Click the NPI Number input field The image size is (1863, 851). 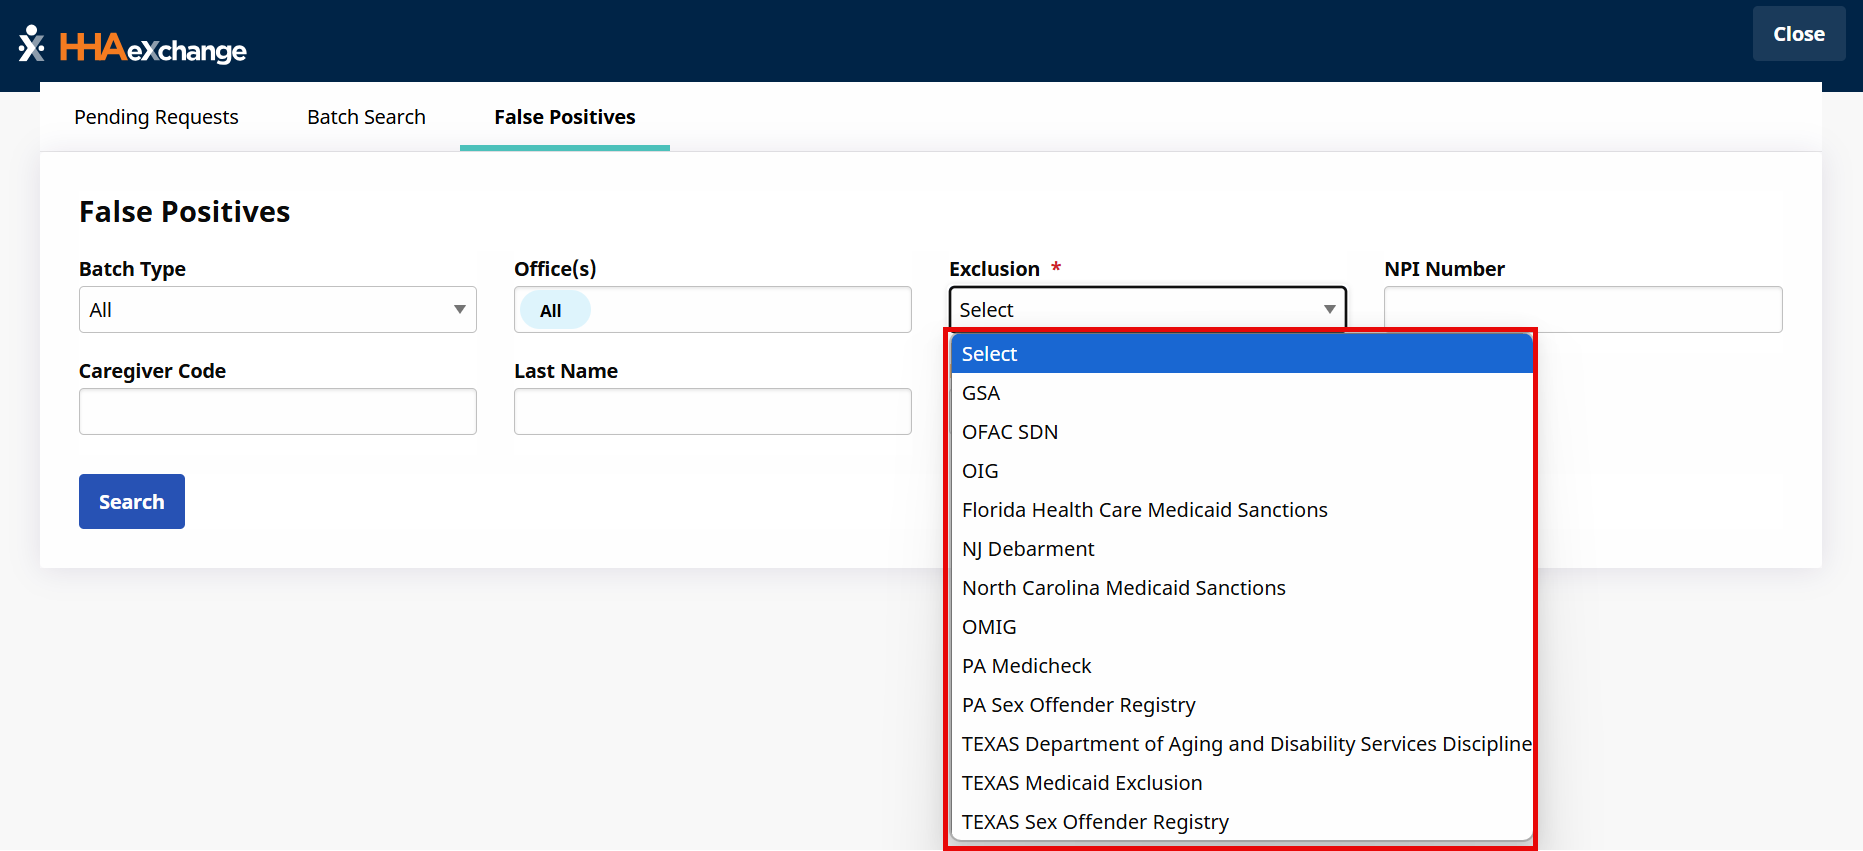tap(1582, 310)
